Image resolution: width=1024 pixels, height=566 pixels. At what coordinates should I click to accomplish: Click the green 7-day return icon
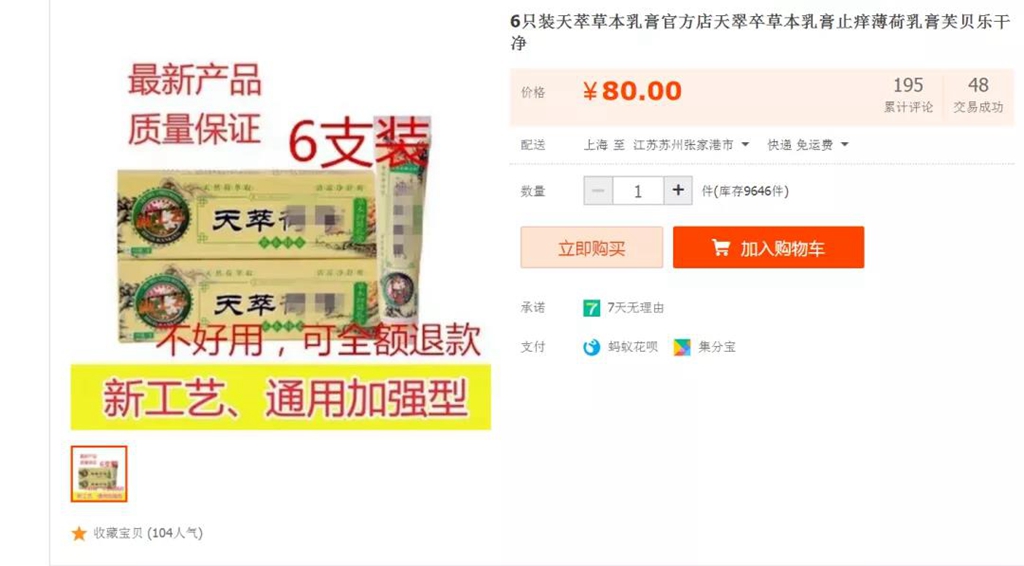tap(591, 307)
